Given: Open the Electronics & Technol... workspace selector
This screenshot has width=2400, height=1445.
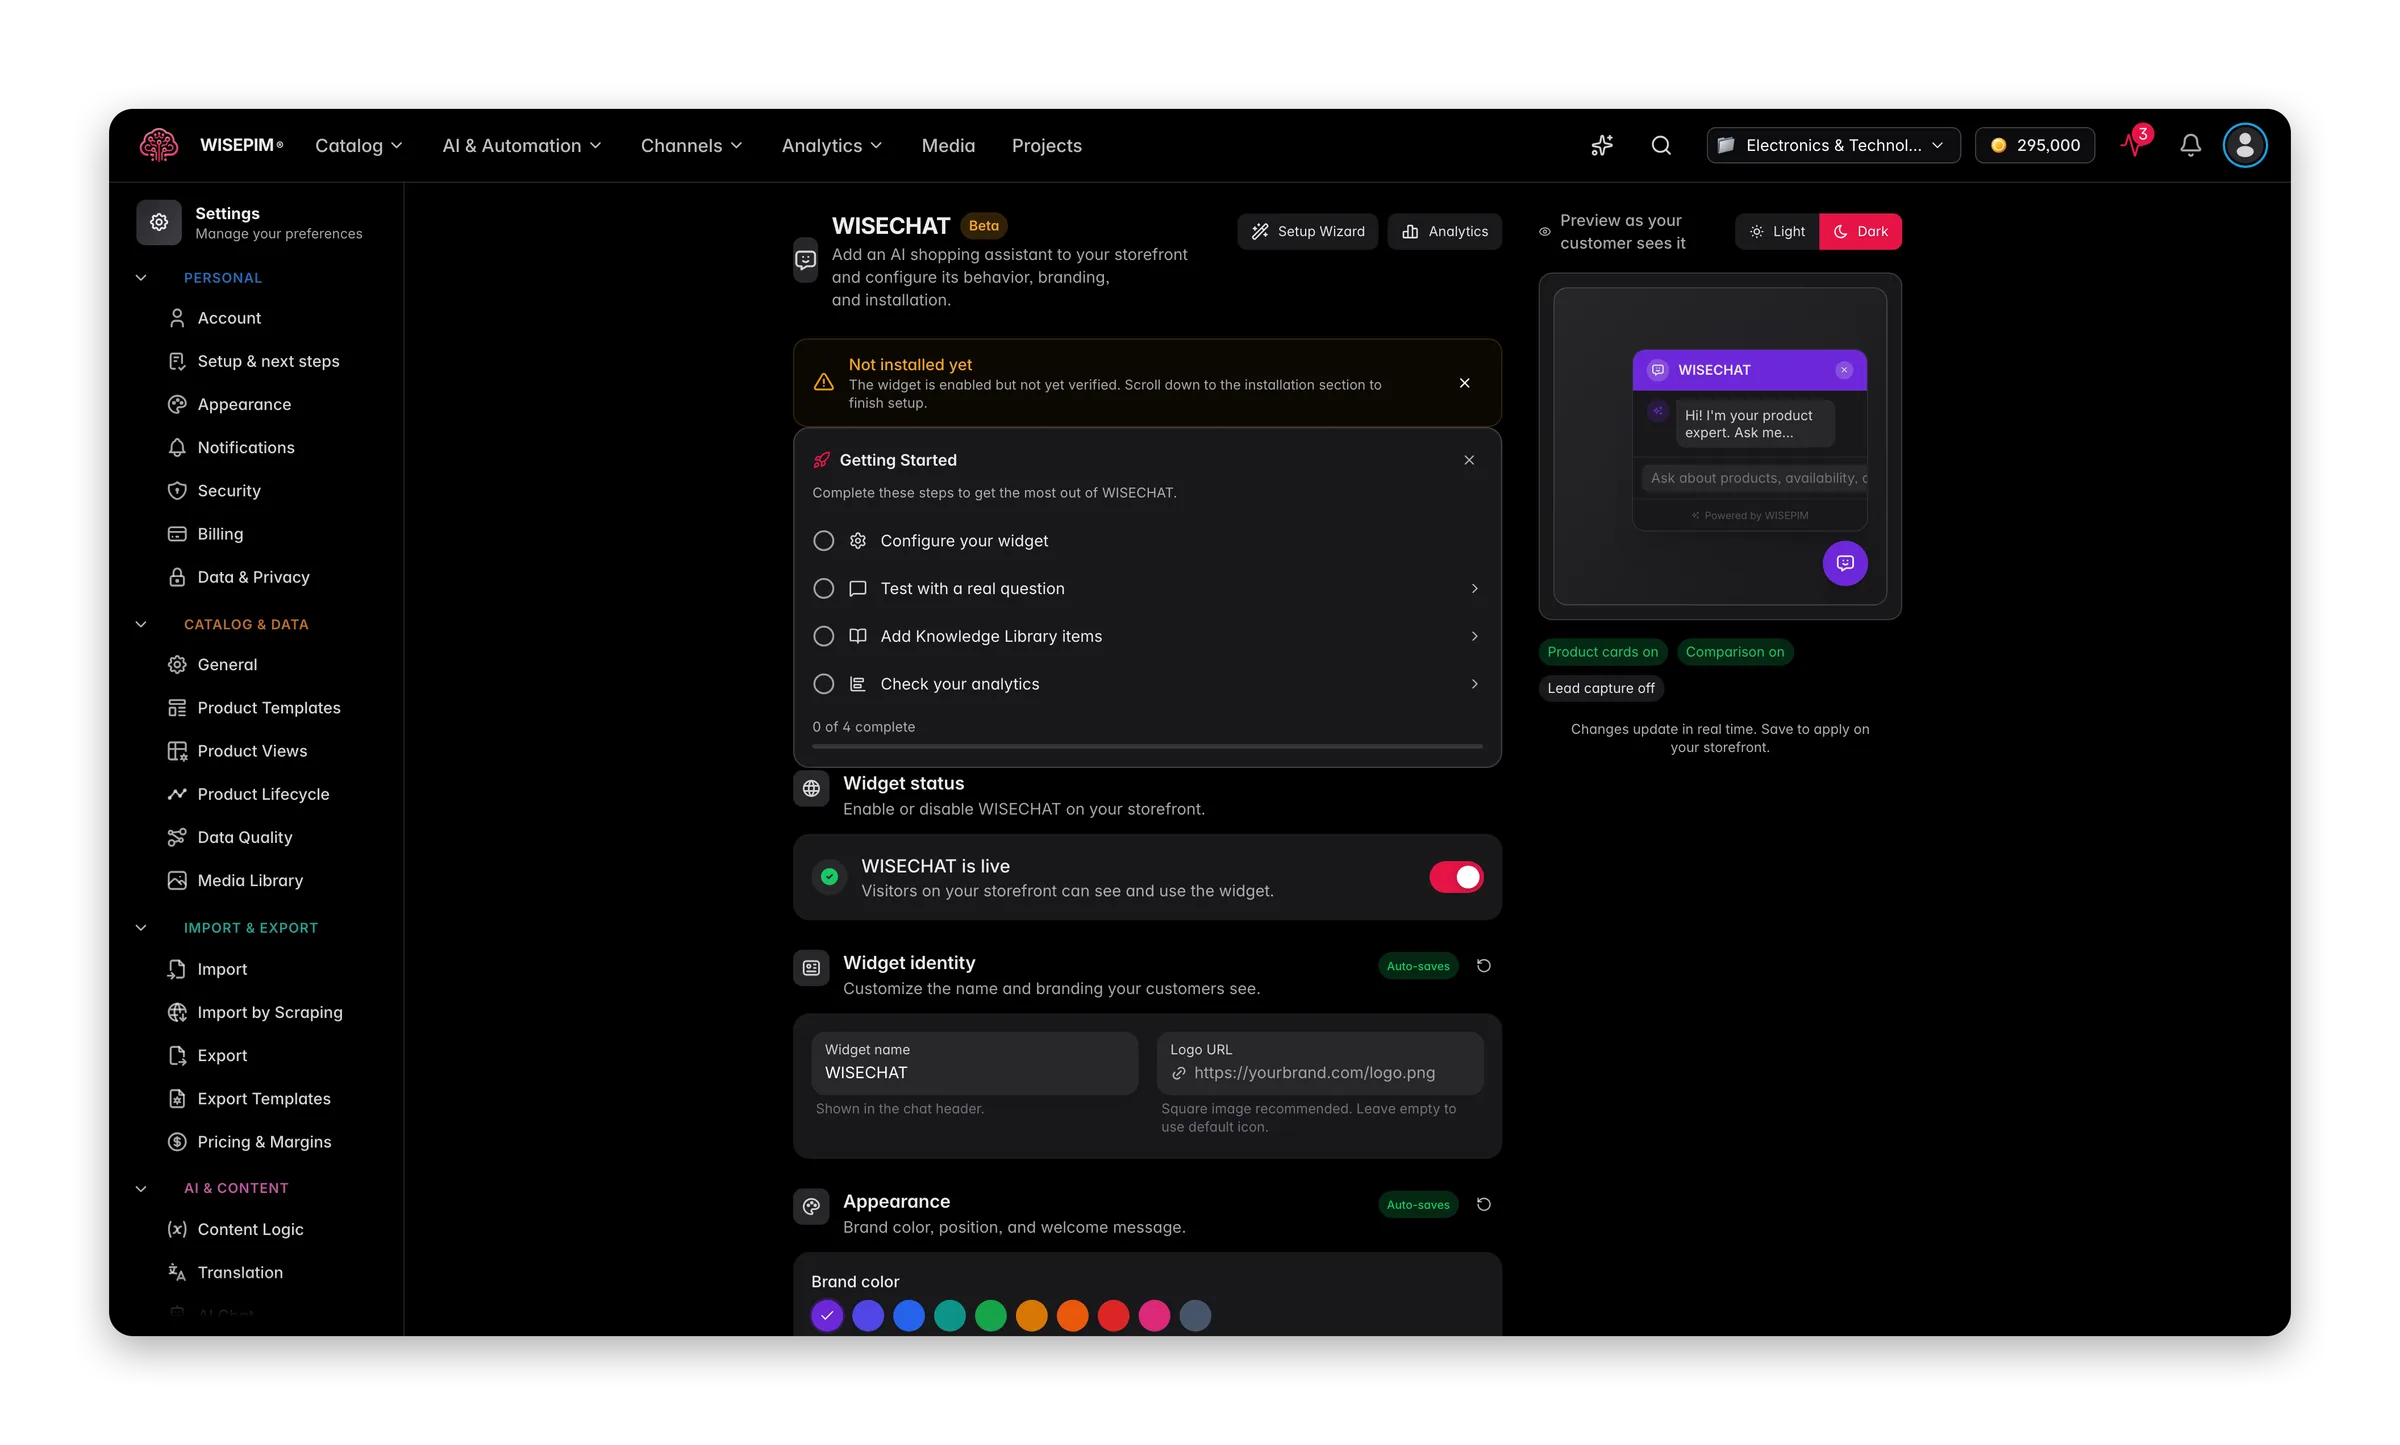Looking at the screenshot, I should pos(1833,146).
